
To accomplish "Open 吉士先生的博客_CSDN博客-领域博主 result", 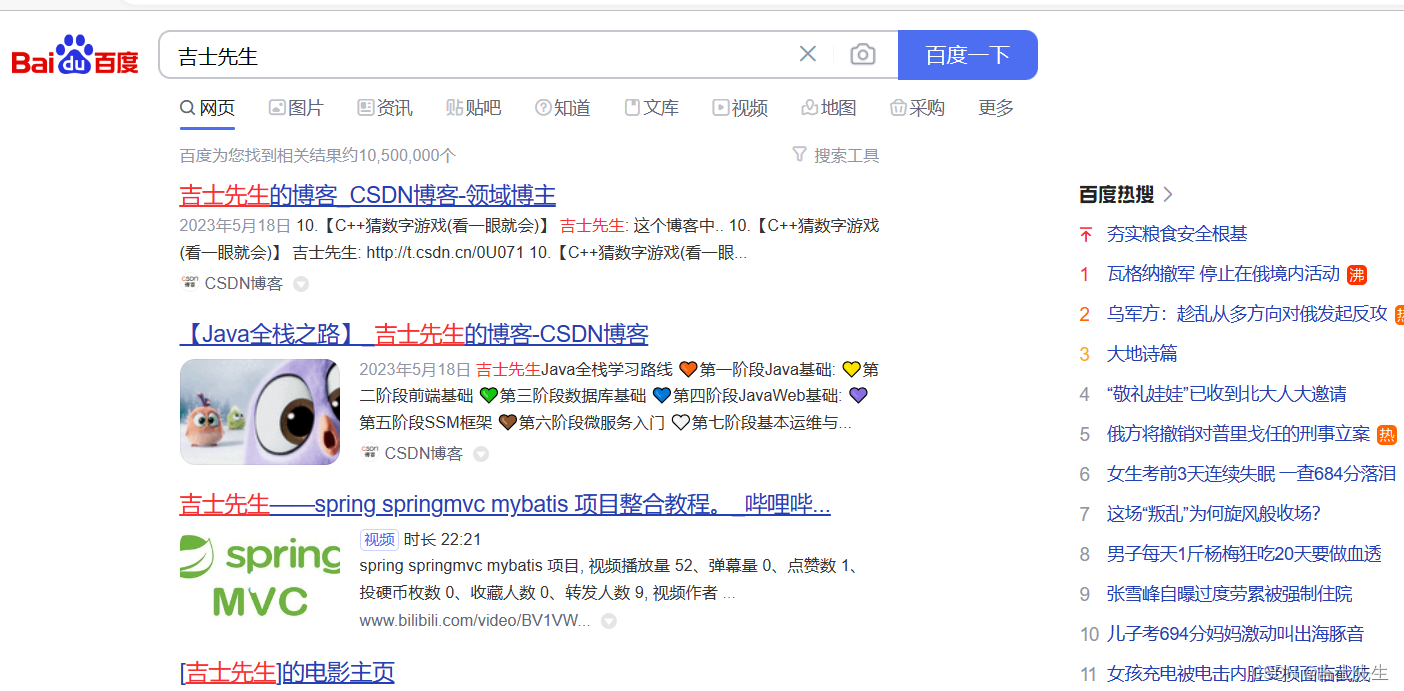I will pyautogui.click(x=368, y=195).
